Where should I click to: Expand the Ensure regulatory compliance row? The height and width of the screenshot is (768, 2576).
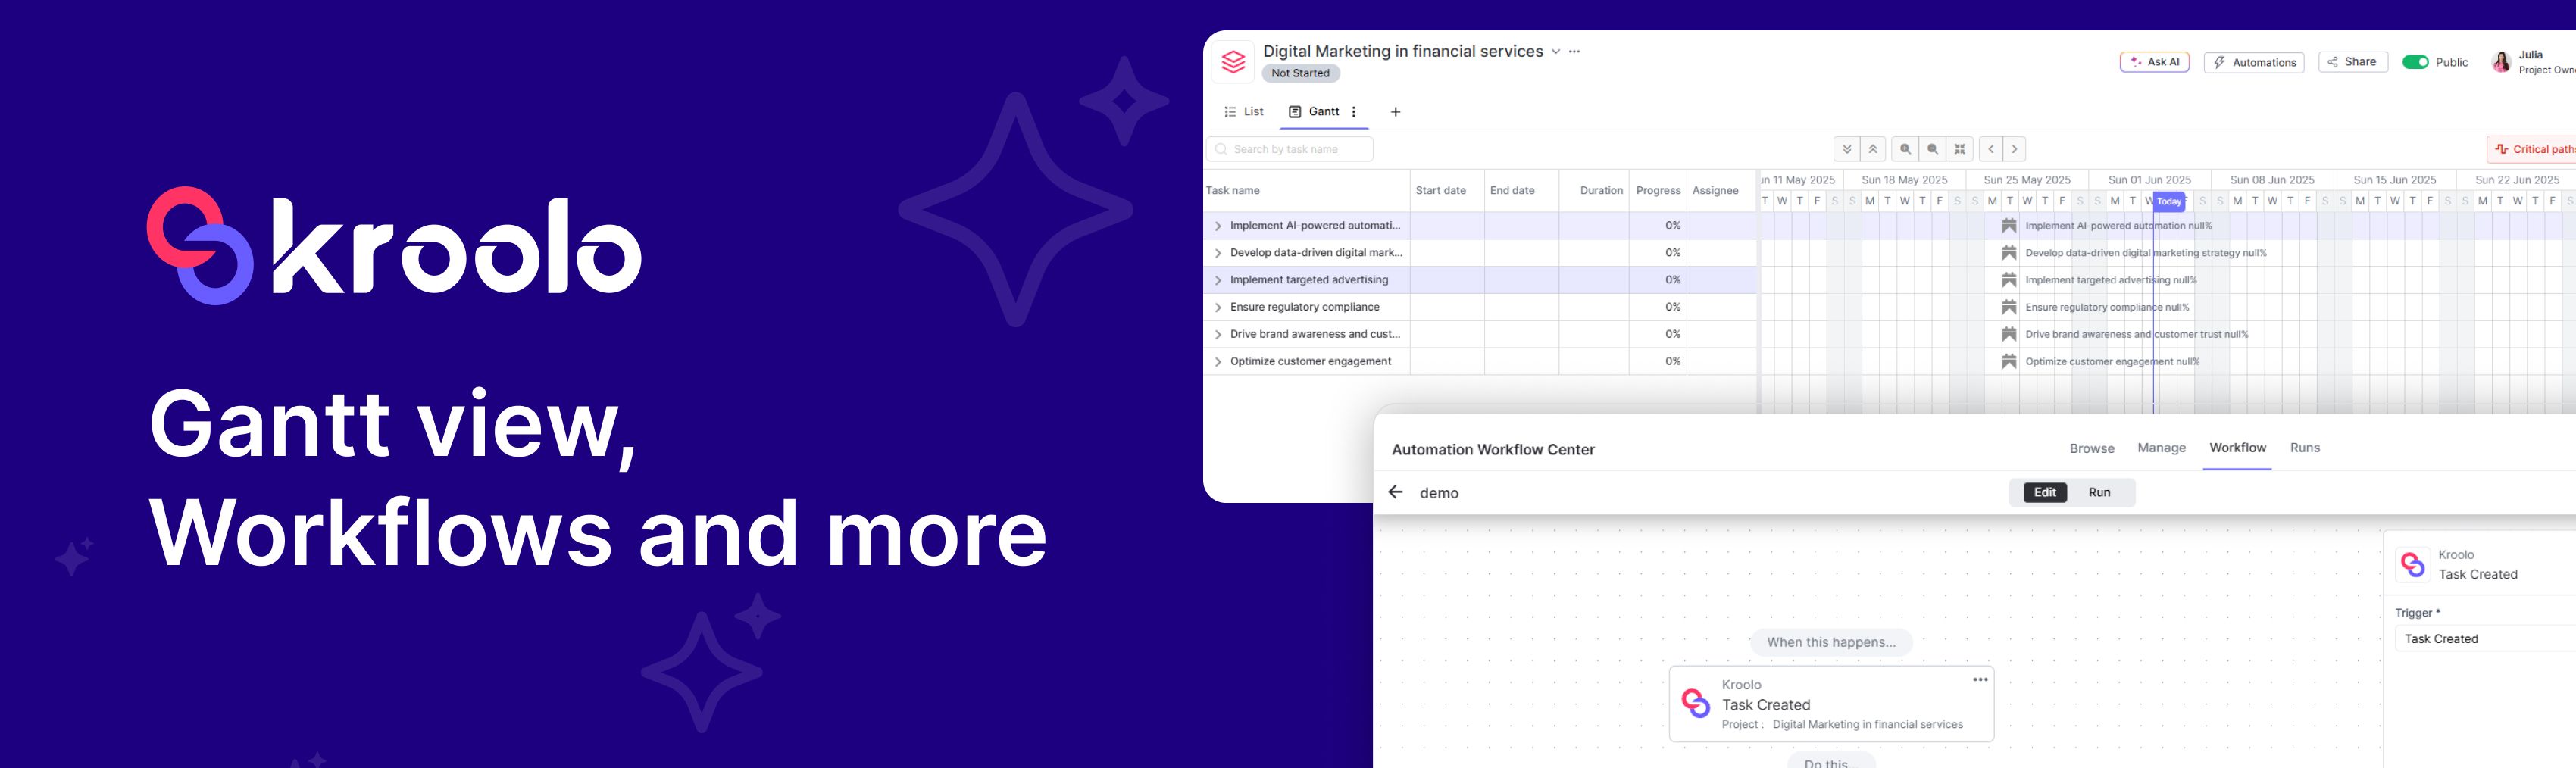coord(1217,307)
